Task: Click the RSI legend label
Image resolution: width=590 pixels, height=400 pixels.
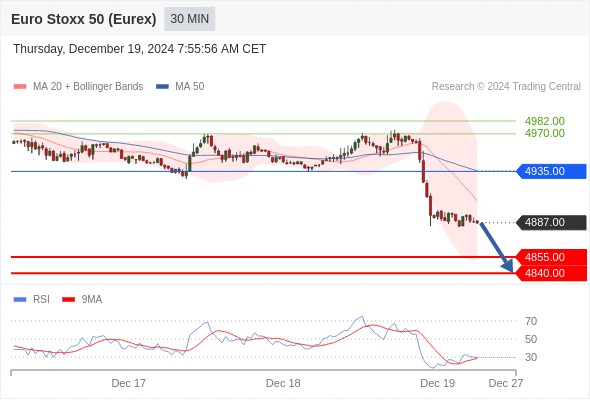Action: (41, 300)
